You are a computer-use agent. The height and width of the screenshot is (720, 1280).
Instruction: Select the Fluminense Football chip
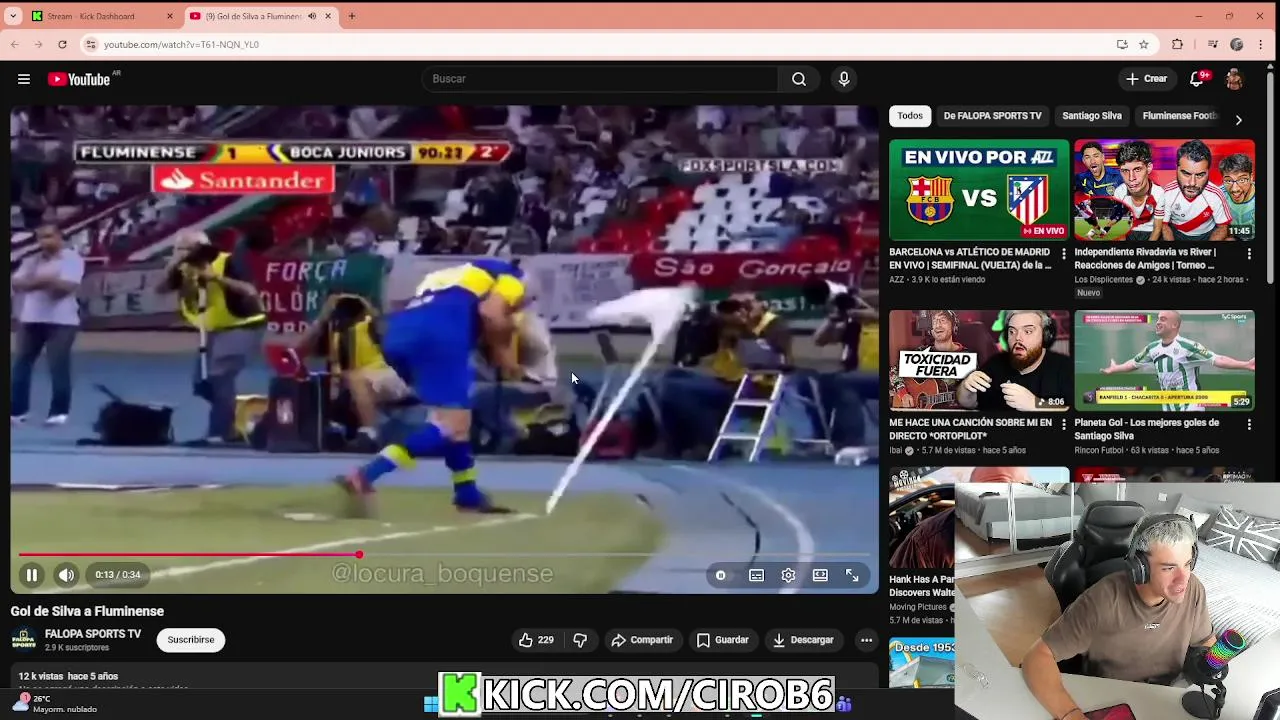tap(1180, 116)
